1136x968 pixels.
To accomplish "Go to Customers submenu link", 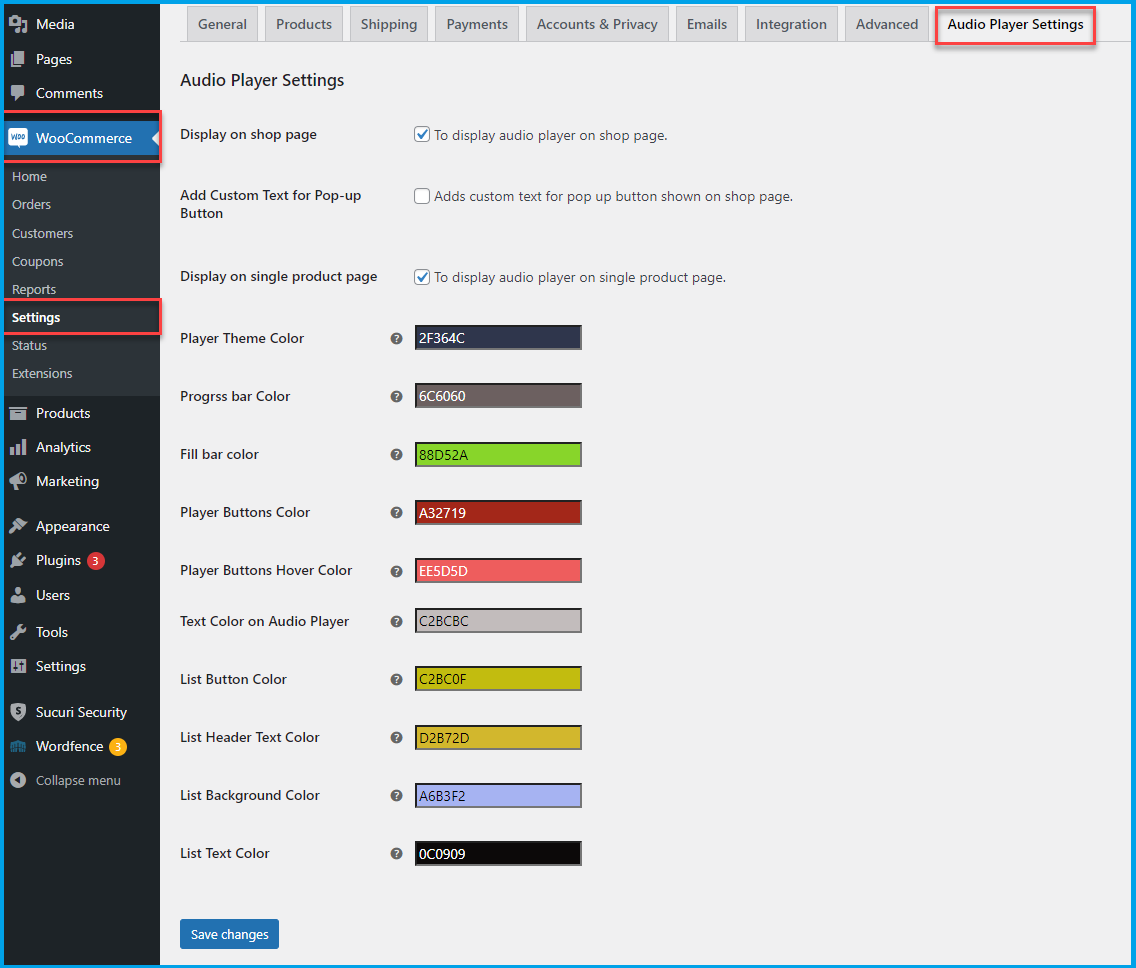I will point(42,233).
